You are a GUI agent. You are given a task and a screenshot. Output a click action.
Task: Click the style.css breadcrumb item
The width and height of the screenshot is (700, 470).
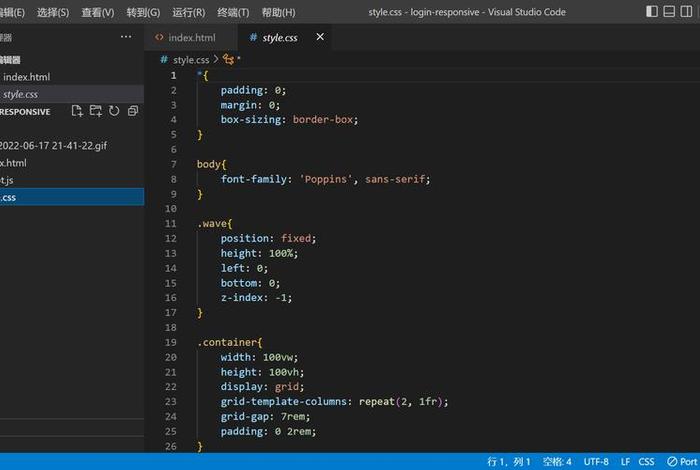coord(191,60)
